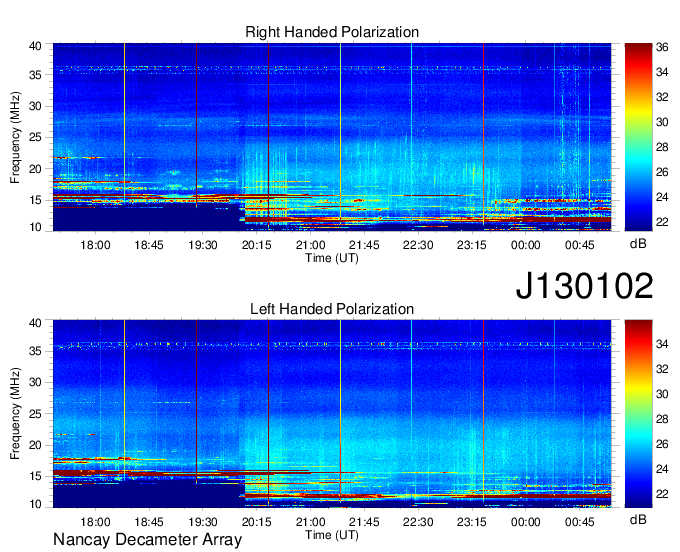Click the dB unit label below the right-handed color bar
680x552 pixels.
tap(638, 244)
